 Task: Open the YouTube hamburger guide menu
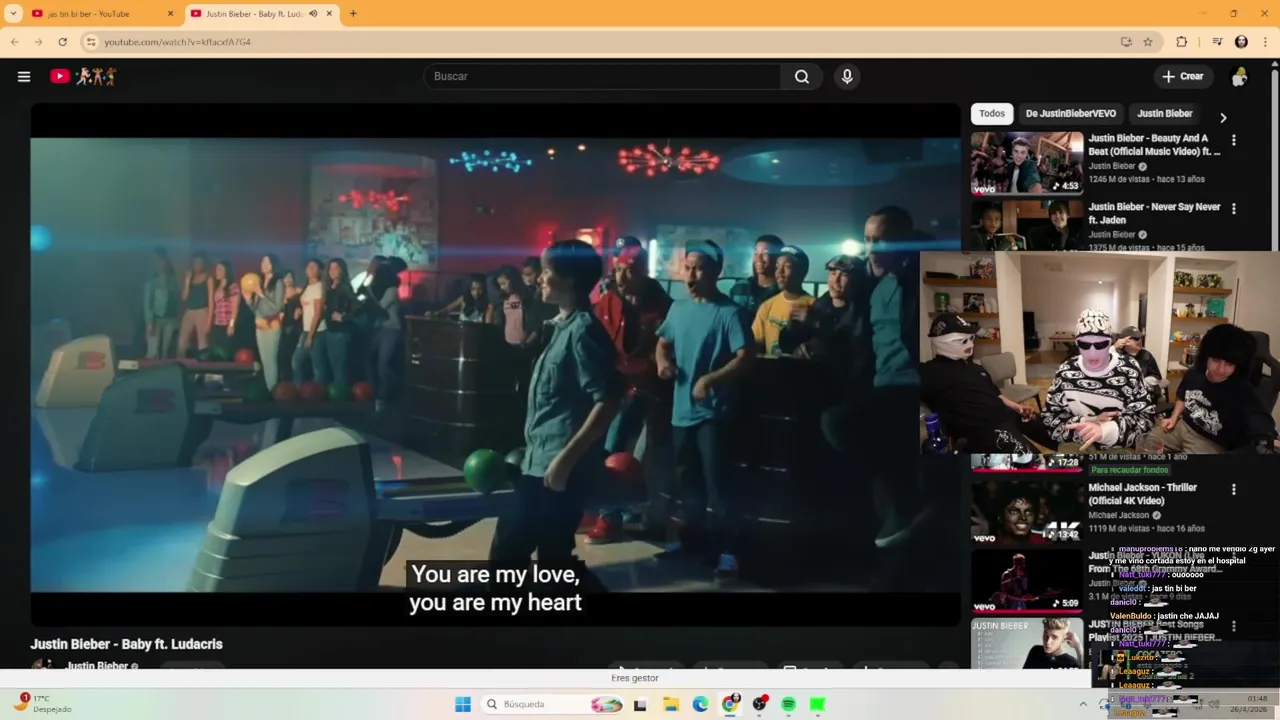(24, 76)
